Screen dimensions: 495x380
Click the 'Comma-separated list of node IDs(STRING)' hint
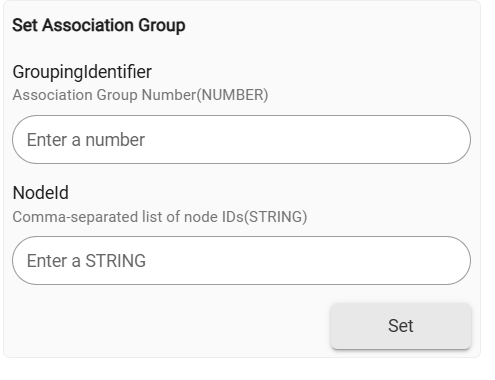pyautogui.click(x=160, y=217)
